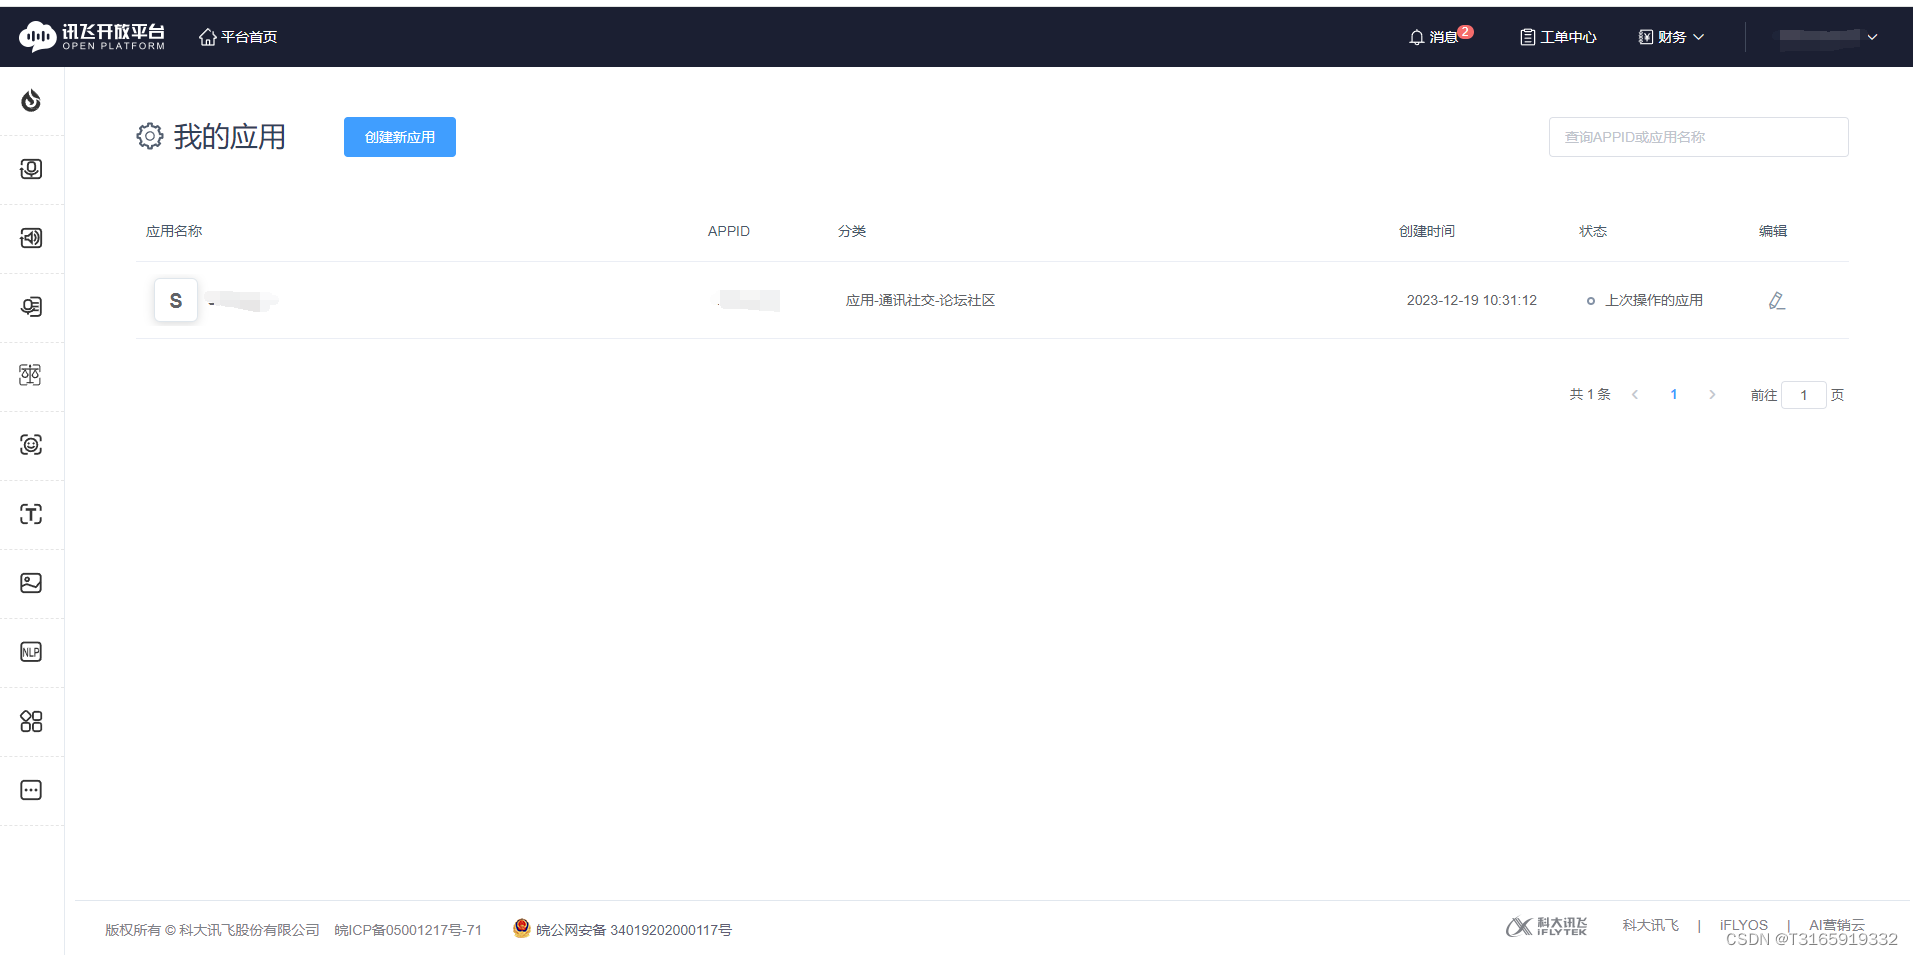Open the flame hot-services sidebar icon

[x=31, y=100]
